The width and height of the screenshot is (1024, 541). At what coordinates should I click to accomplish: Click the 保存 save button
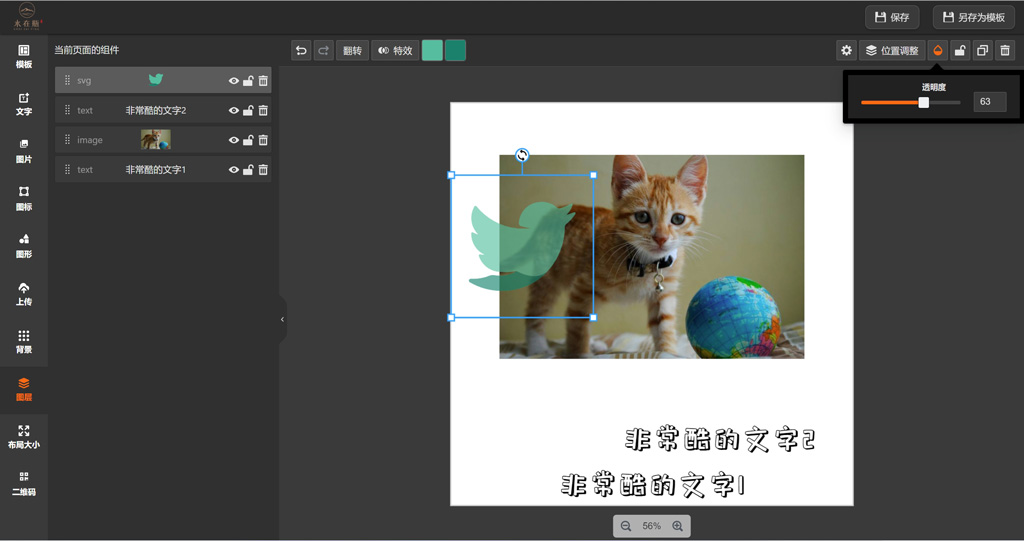(892, 17)
